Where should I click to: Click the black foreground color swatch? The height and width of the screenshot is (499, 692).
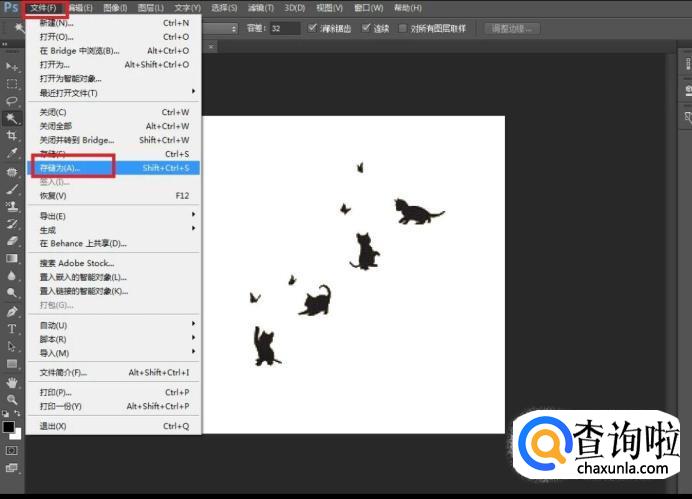coord(9,427)
